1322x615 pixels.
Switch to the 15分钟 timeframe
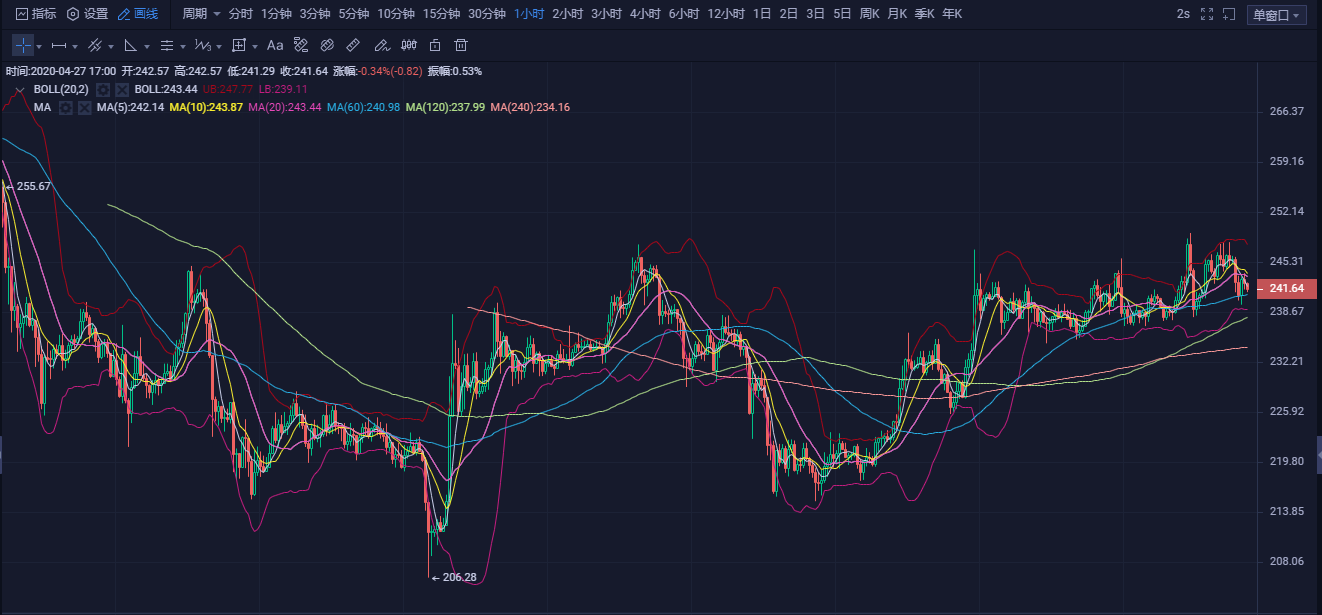click(441, 14)
